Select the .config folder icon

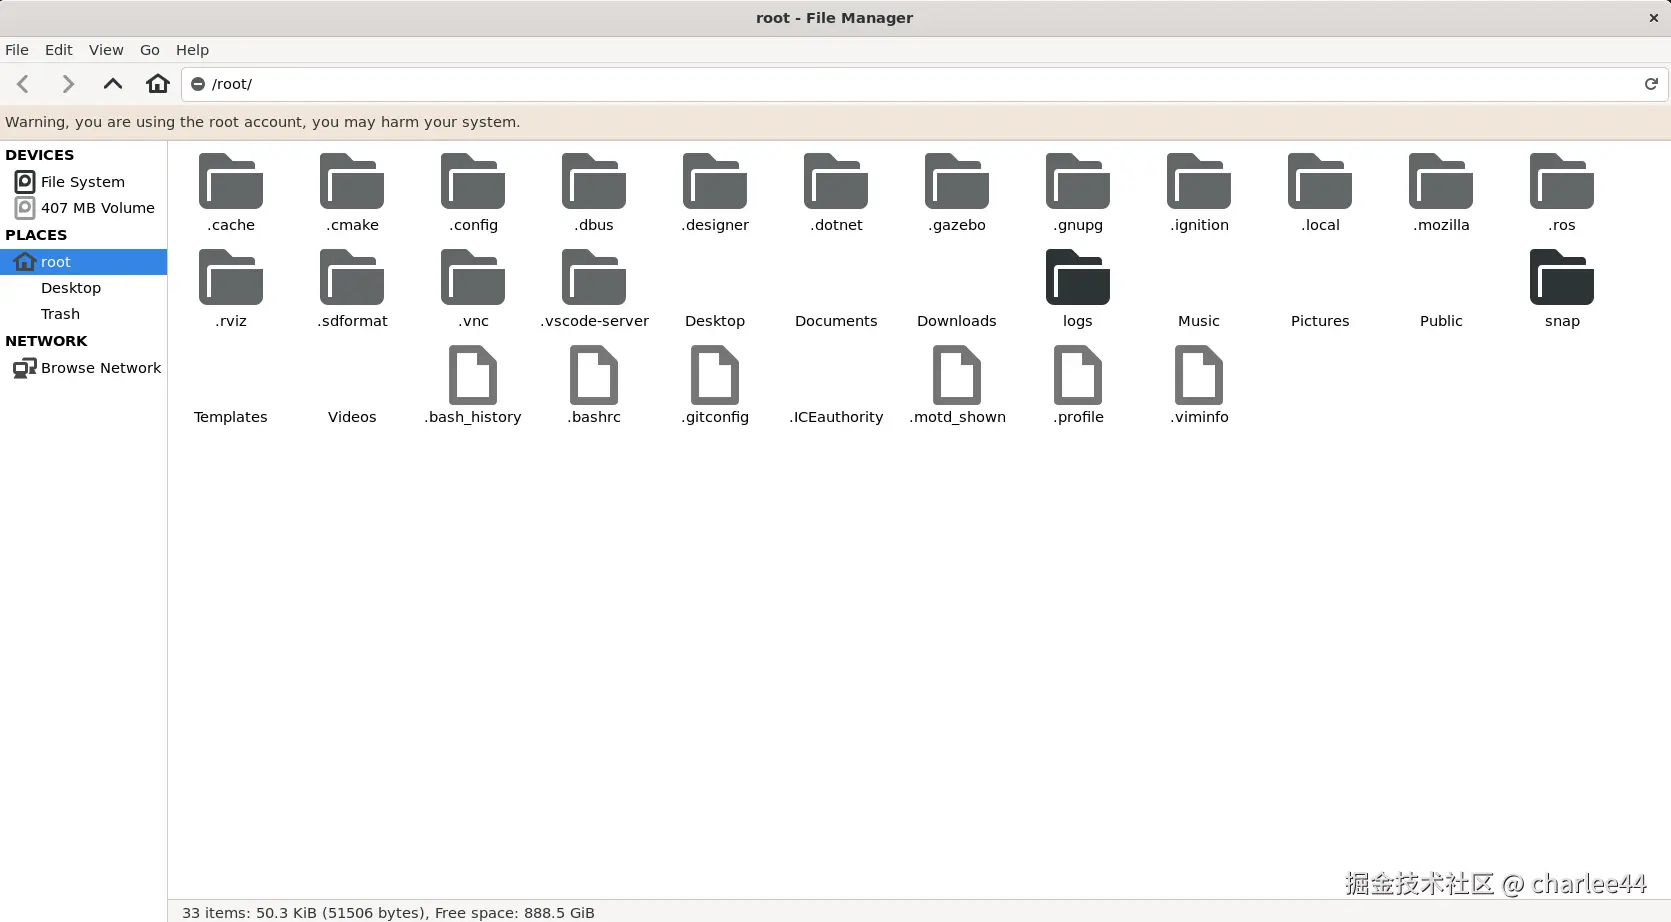pyautogui.click(x=473, y=181)
